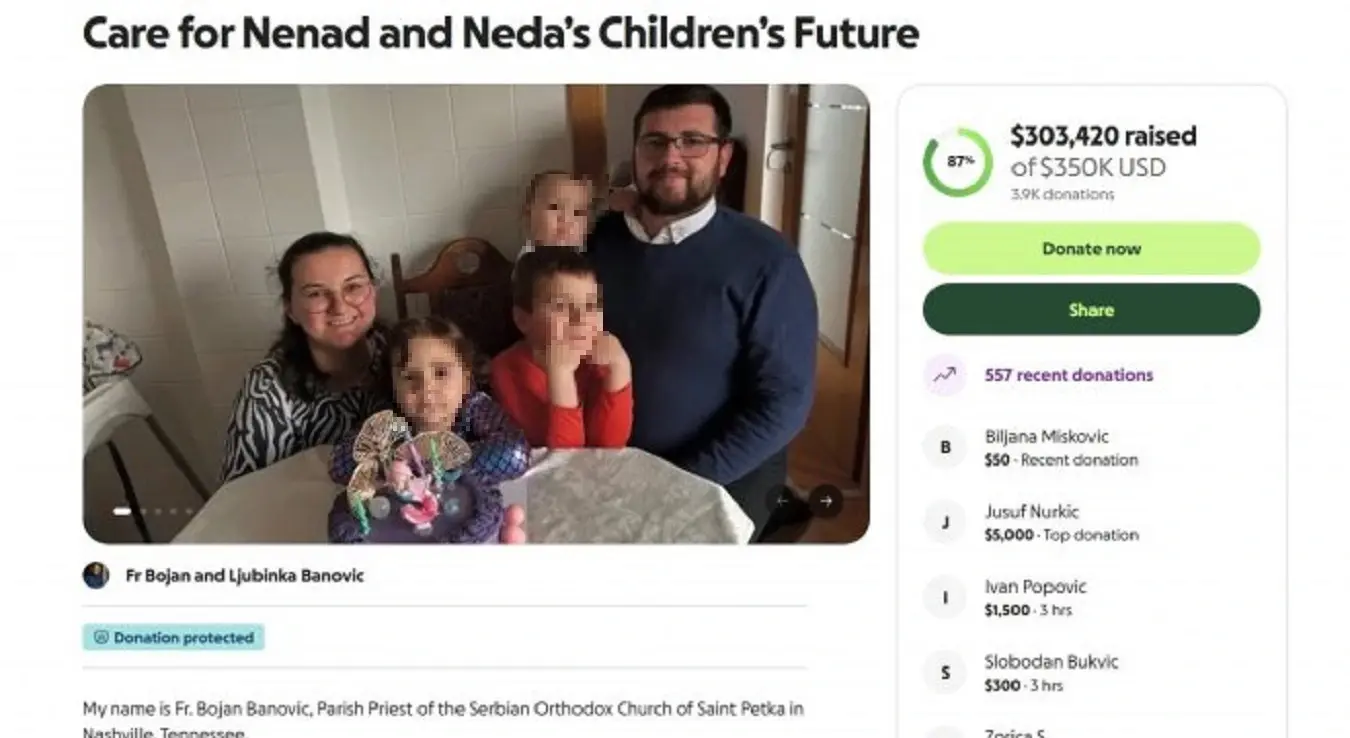This screenshot has height=738, width=1350.
Task: Click the $303,420 raised amount
Action: coord(1102,136)
